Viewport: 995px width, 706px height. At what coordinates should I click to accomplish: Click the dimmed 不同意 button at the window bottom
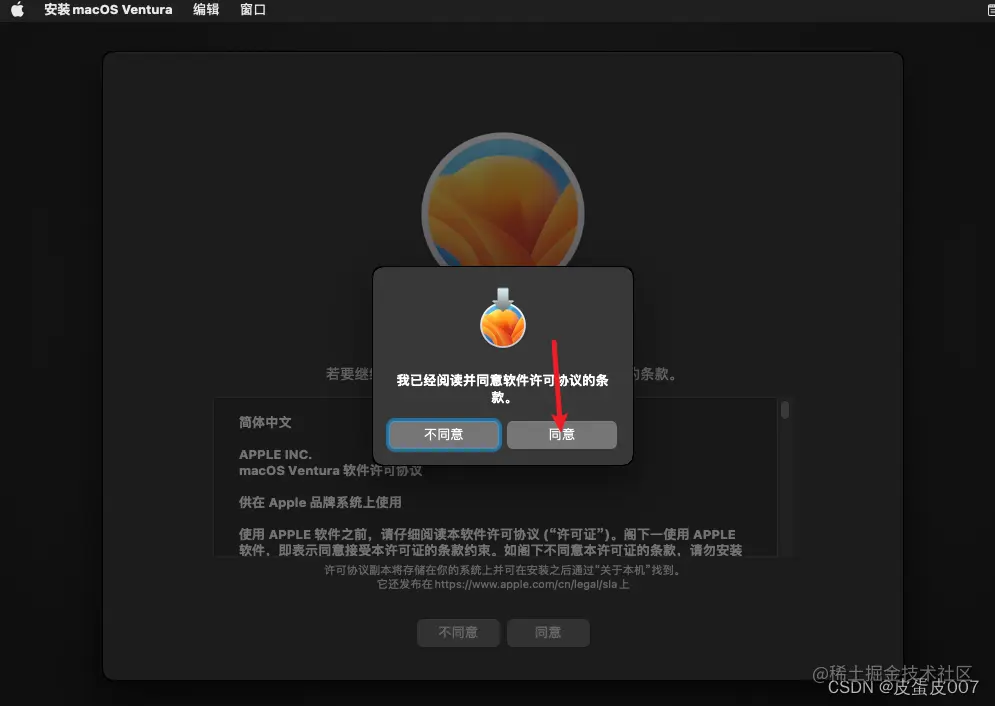click(458, 632)
